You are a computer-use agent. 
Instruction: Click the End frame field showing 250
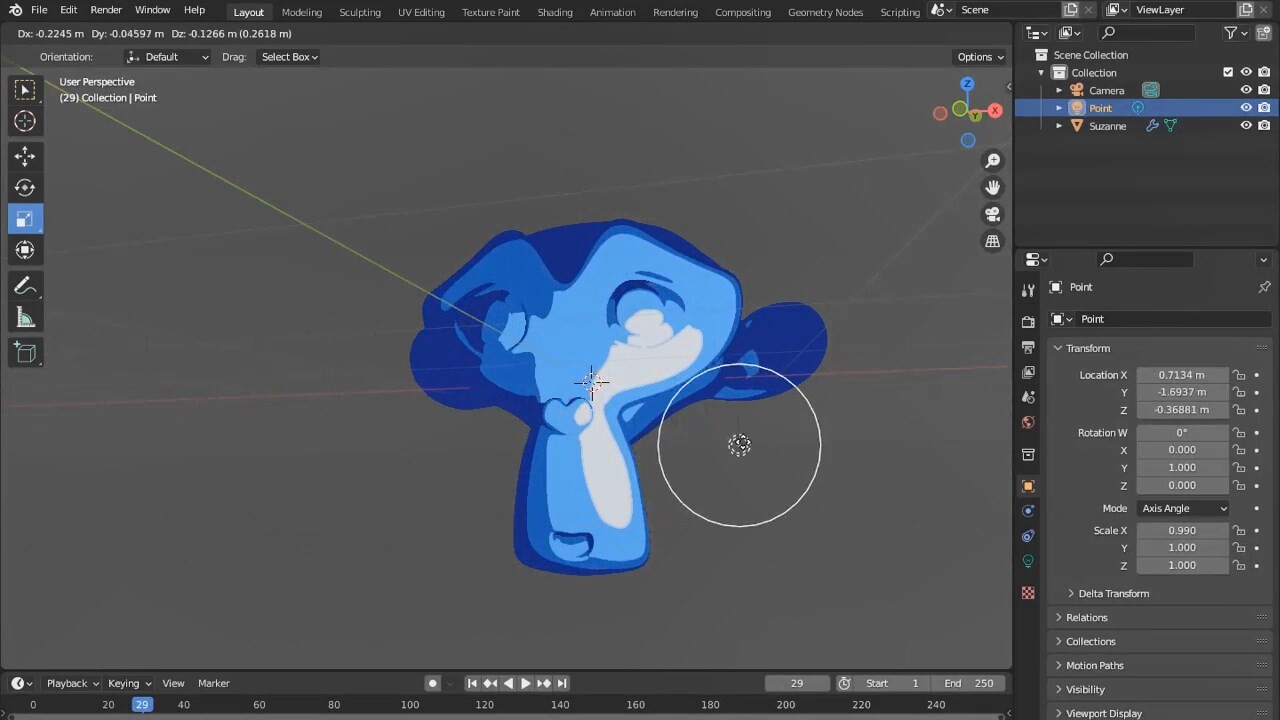click(968, 683)
